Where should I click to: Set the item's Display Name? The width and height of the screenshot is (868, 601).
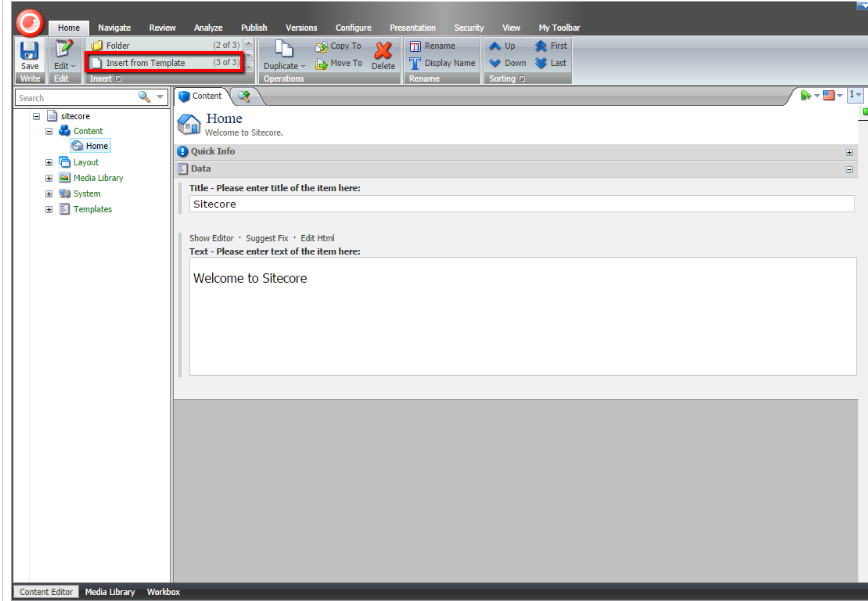[442, 63]
